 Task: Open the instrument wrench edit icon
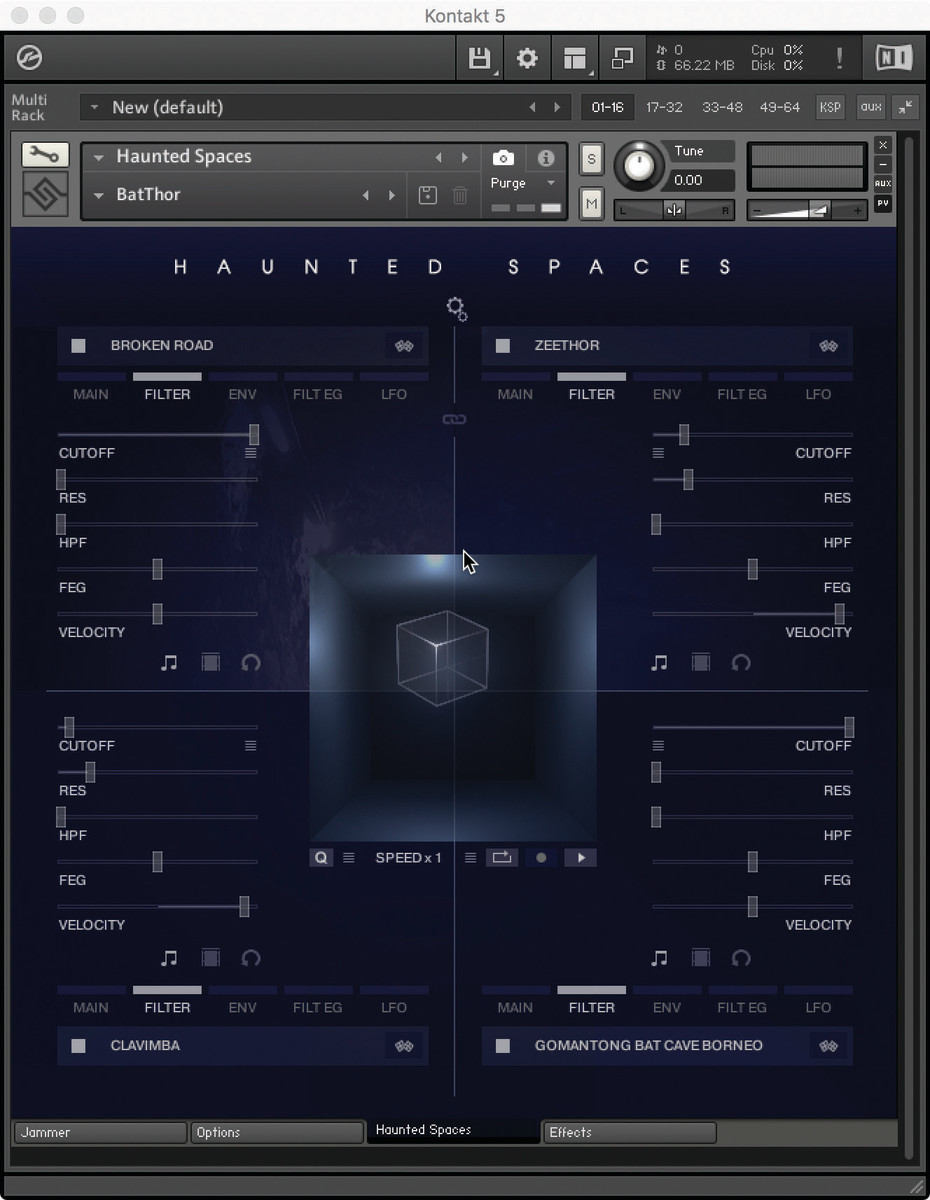point(45,154)
